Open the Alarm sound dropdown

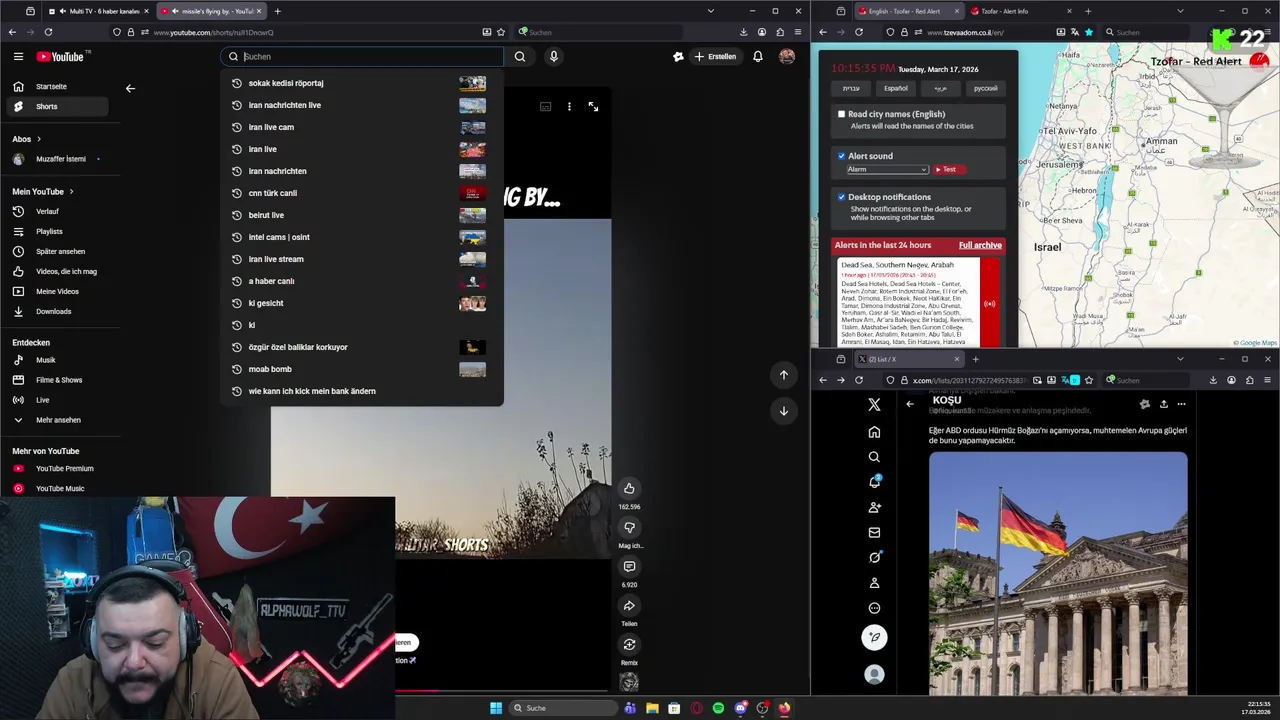pyautogui.click(x=887, y=169)
